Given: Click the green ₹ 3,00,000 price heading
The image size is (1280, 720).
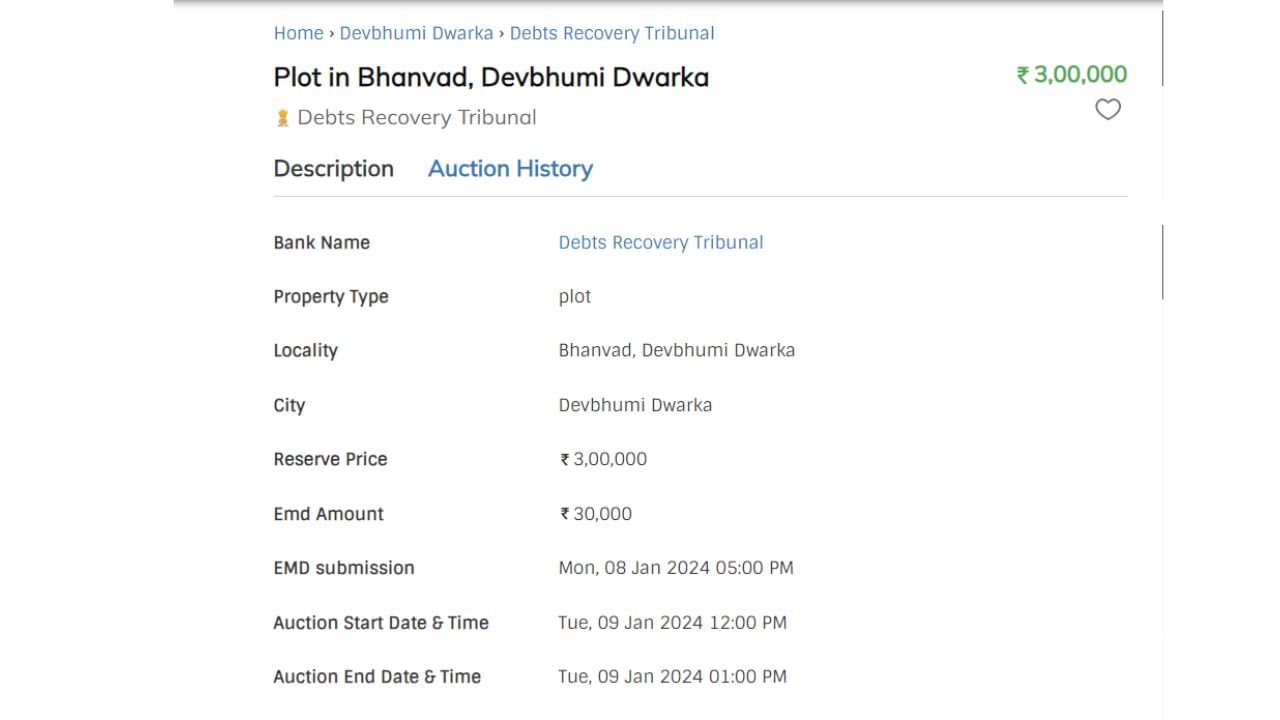Looking at the screenshot, I should (1071, 74).
